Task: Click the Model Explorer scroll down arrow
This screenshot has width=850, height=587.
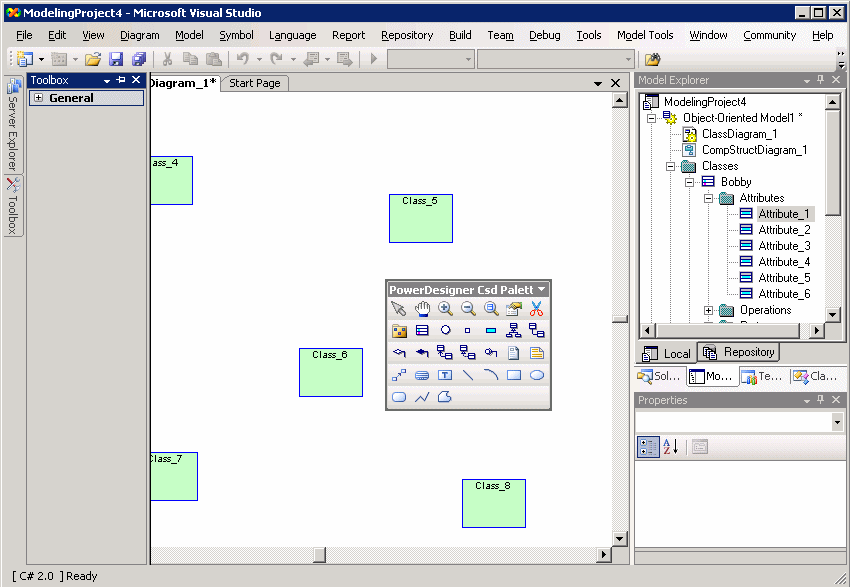Action: point(833,314)
